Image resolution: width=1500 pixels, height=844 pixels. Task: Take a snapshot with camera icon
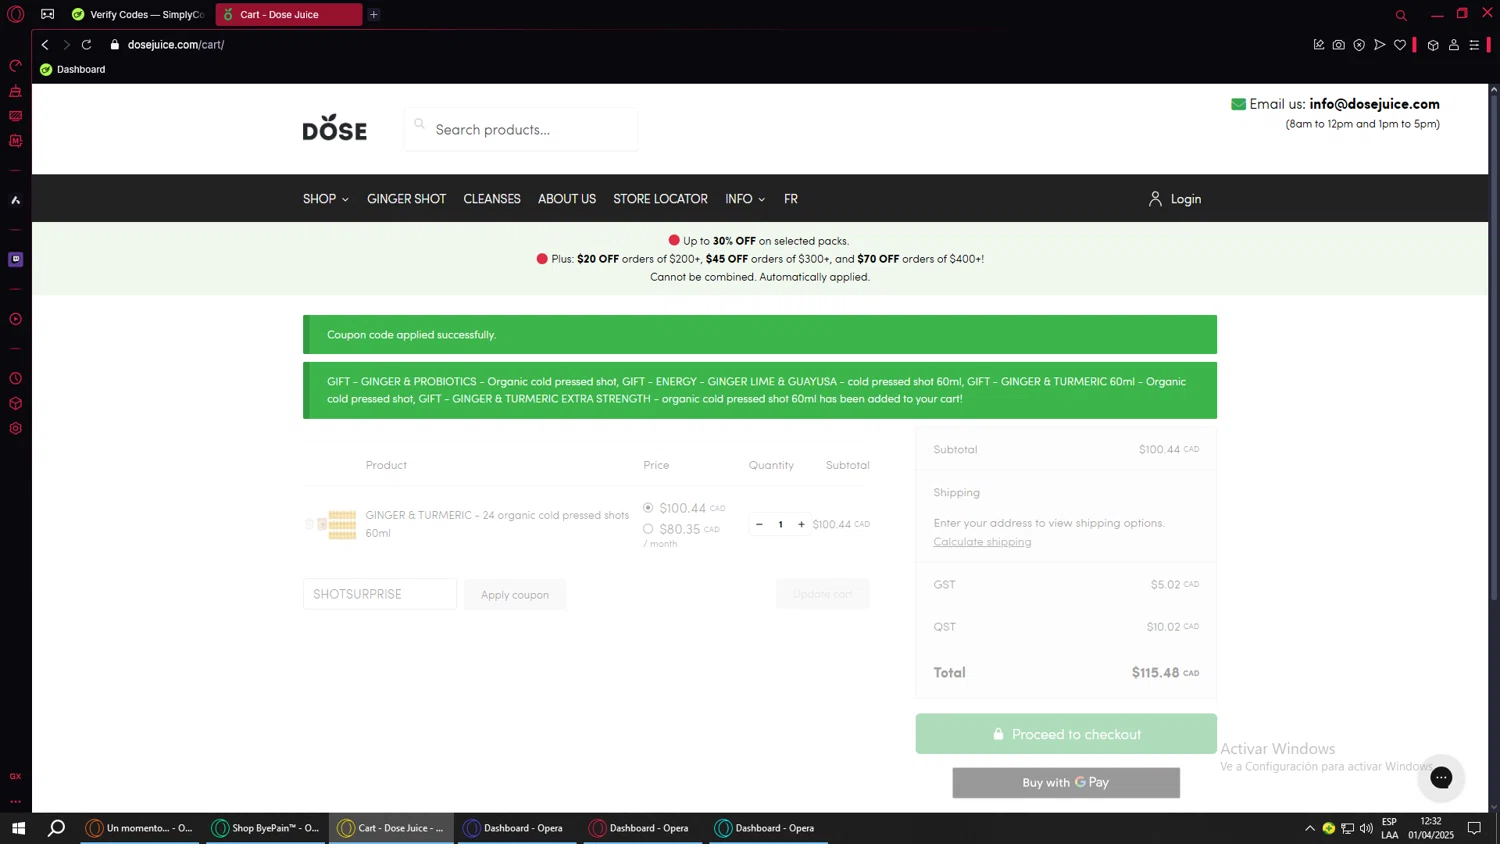[1339, 44]
